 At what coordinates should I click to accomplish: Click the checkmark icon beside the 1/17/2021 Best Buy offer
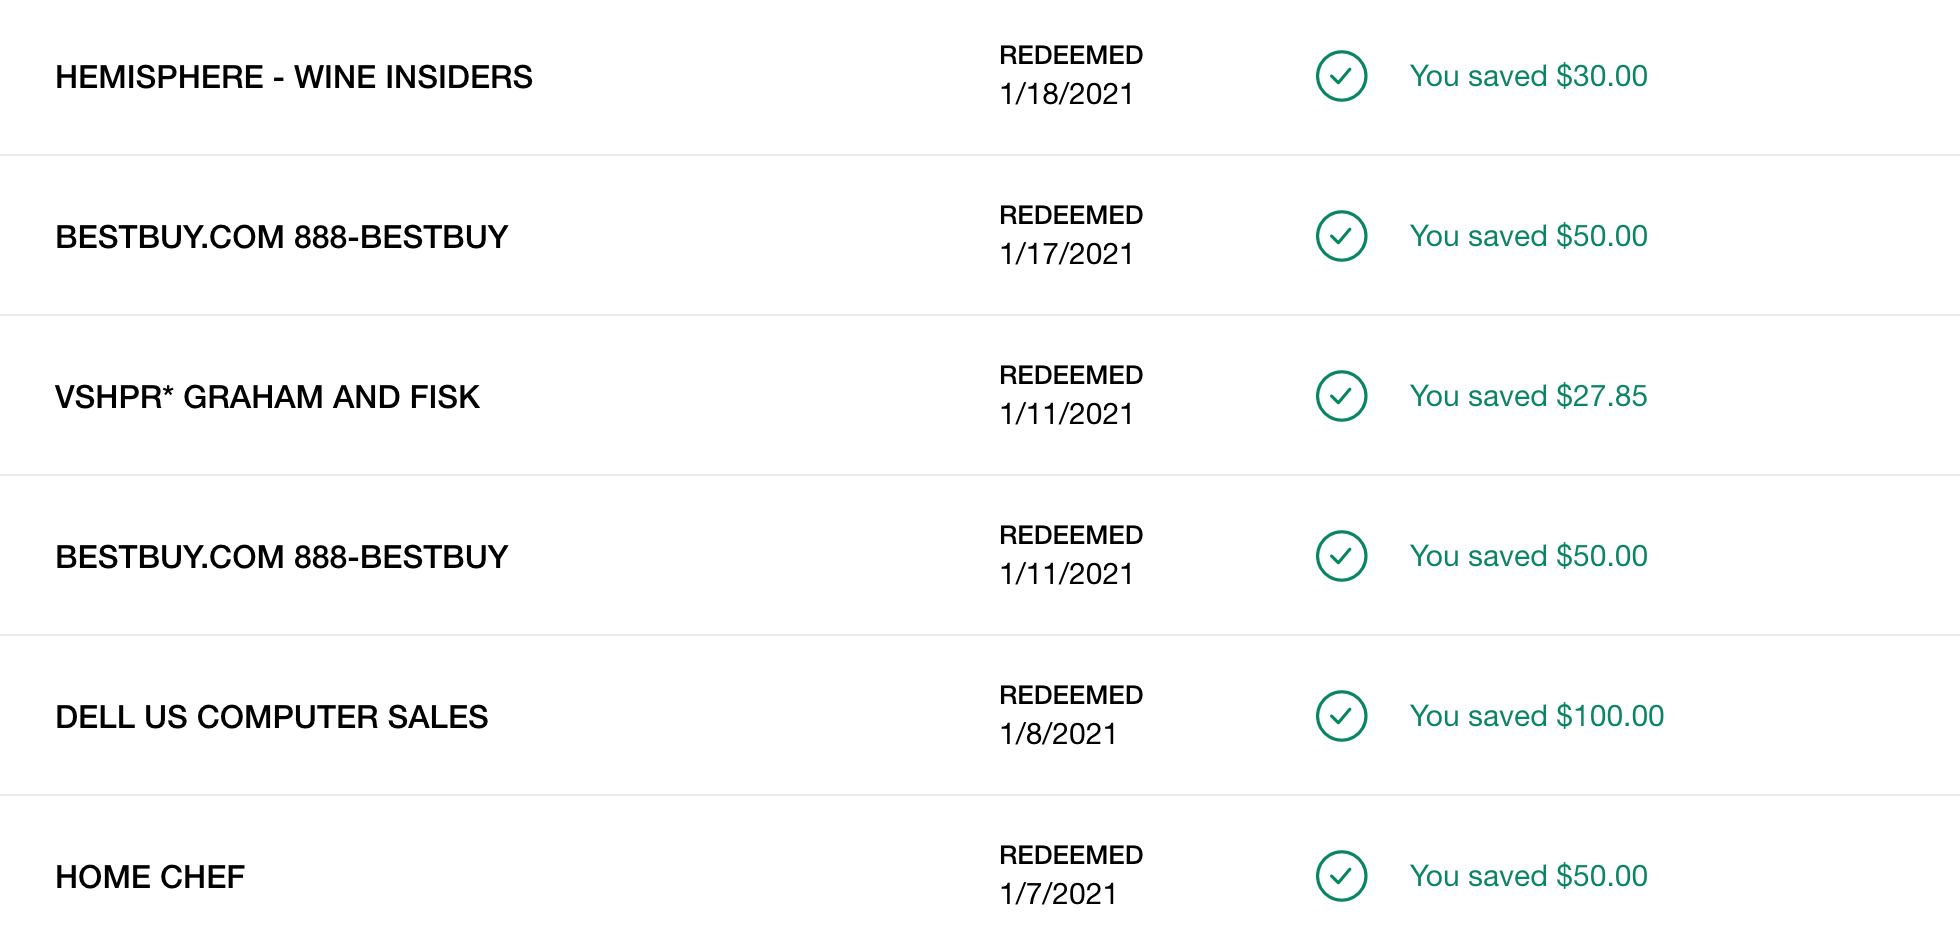pyautogui.click(x=1341, y=236)
